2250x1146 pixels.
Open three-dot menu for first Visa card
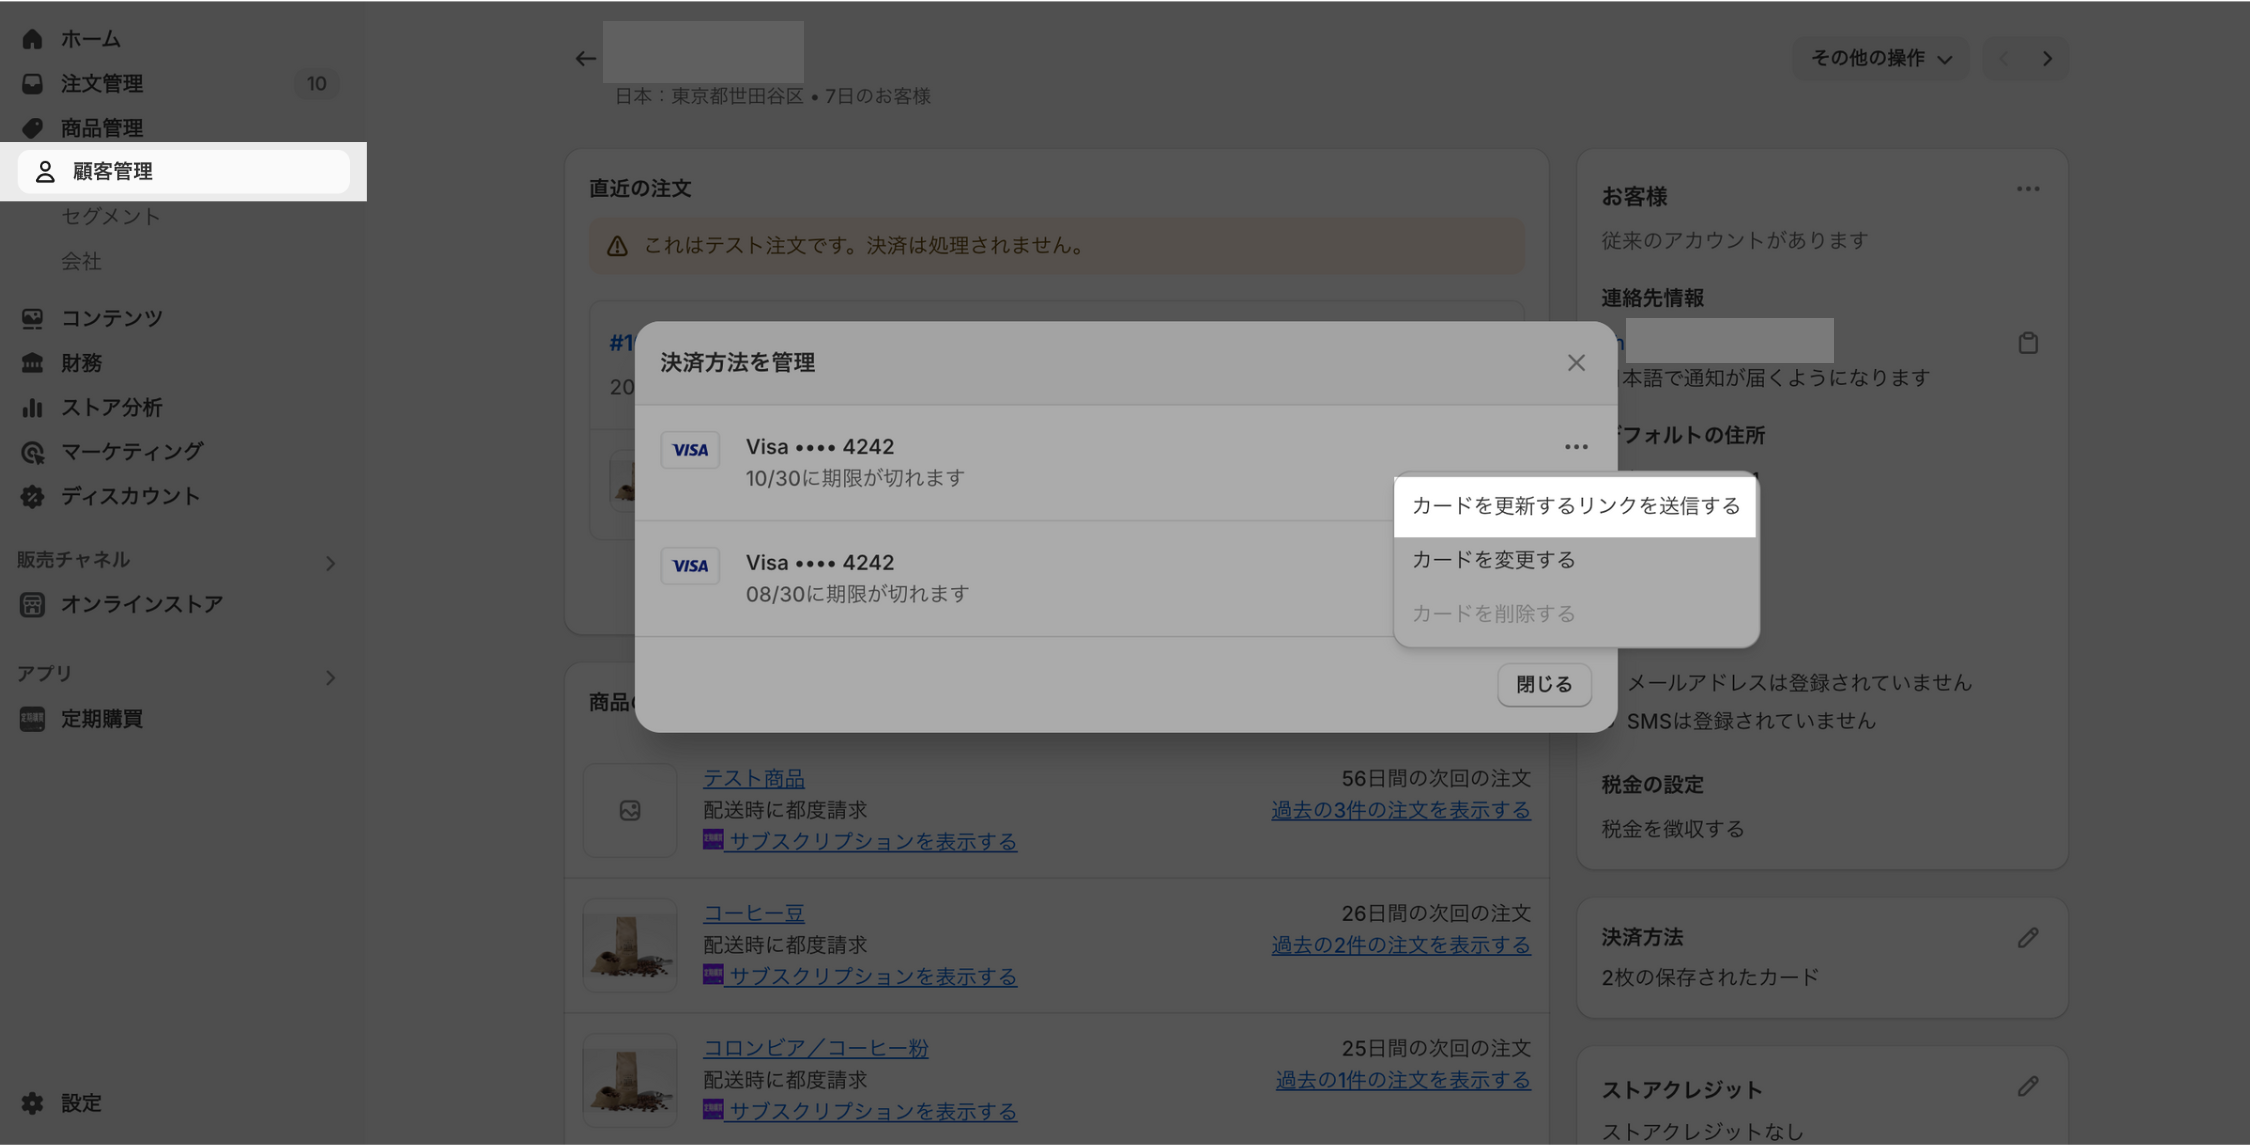point(1575,447)
